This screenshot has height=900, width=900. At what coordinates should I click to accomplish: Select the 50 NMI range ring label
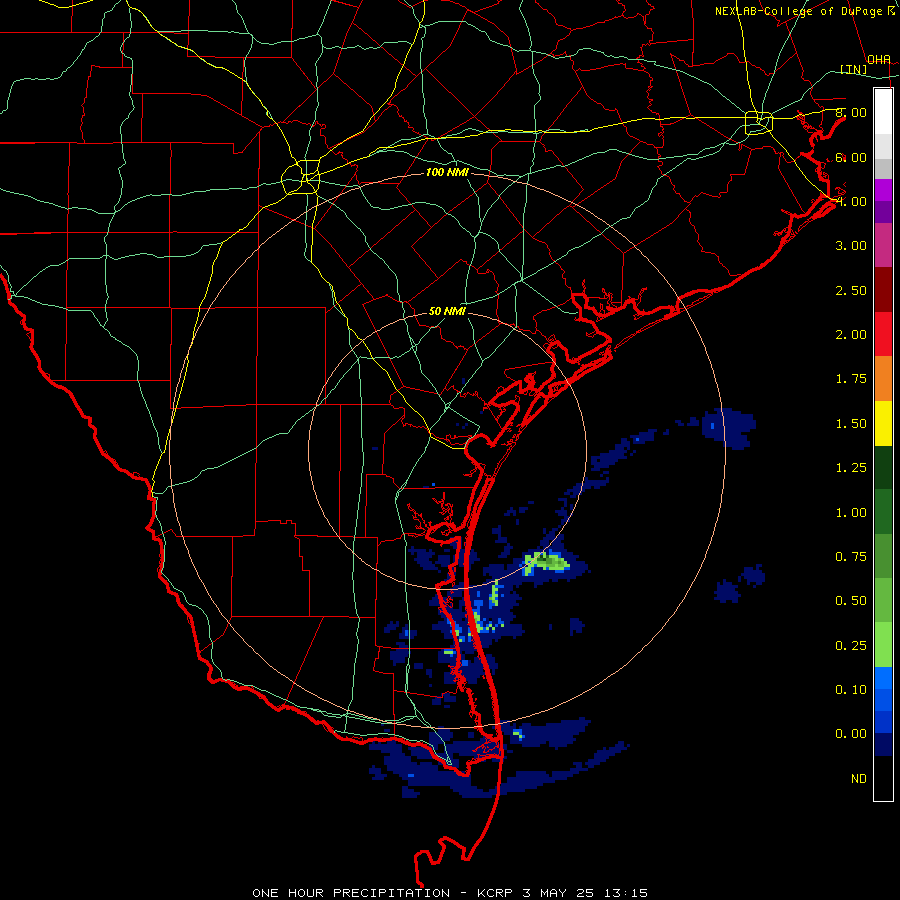coord(447,311)
